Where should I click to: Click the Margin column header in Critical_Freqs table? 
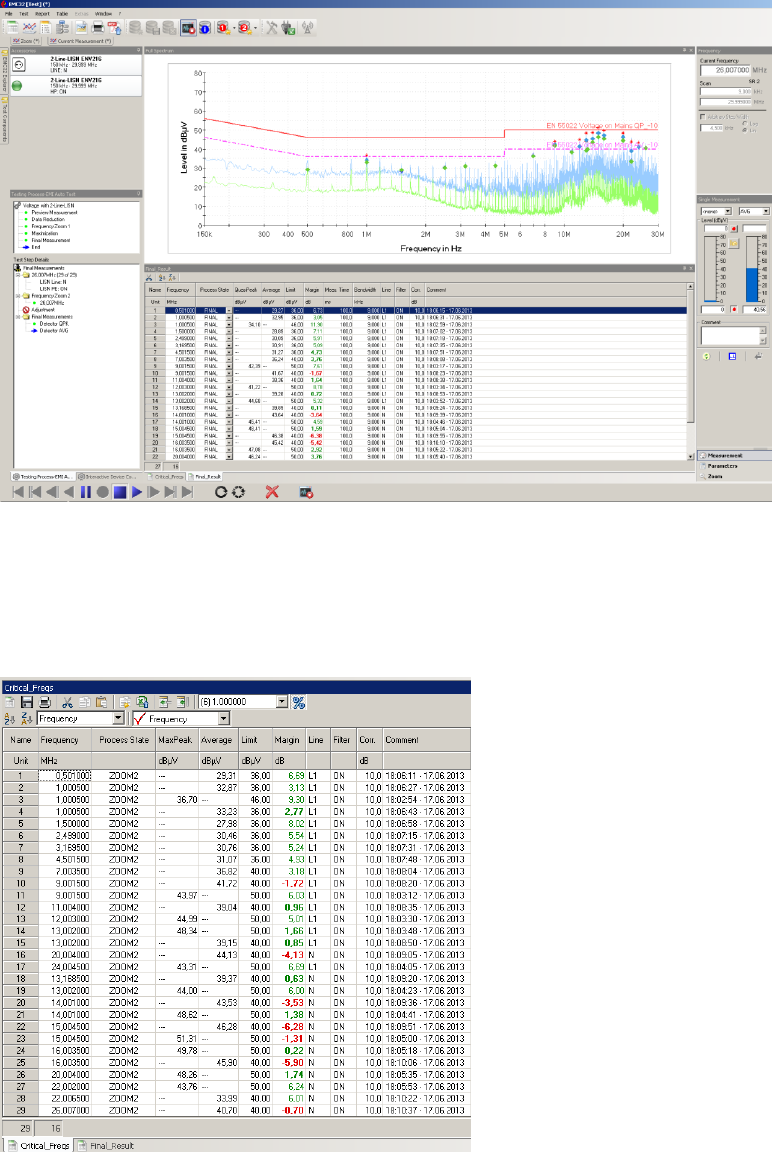coord(287,740)
